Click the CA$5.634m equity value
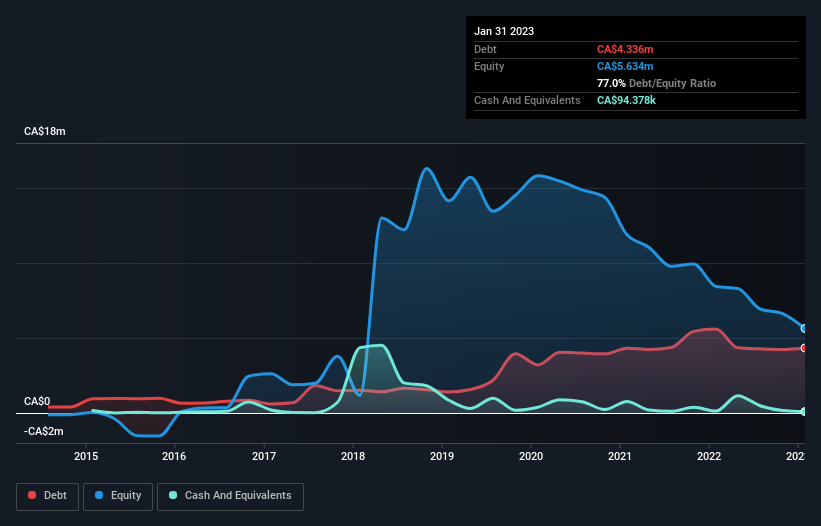This screenshot has width=821, height=526. 625,66
